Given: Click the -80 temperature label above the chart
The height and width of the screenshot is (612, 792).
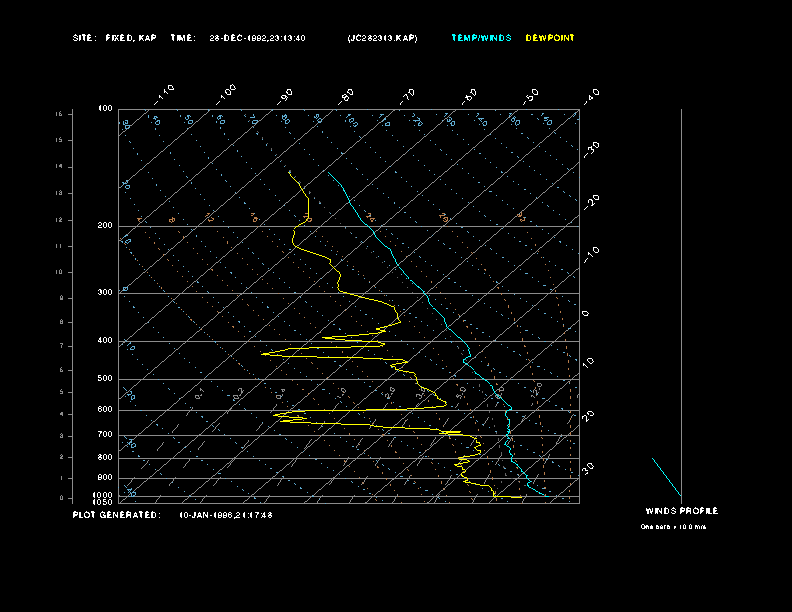Looking at the screenshot, I should (346, 96).
